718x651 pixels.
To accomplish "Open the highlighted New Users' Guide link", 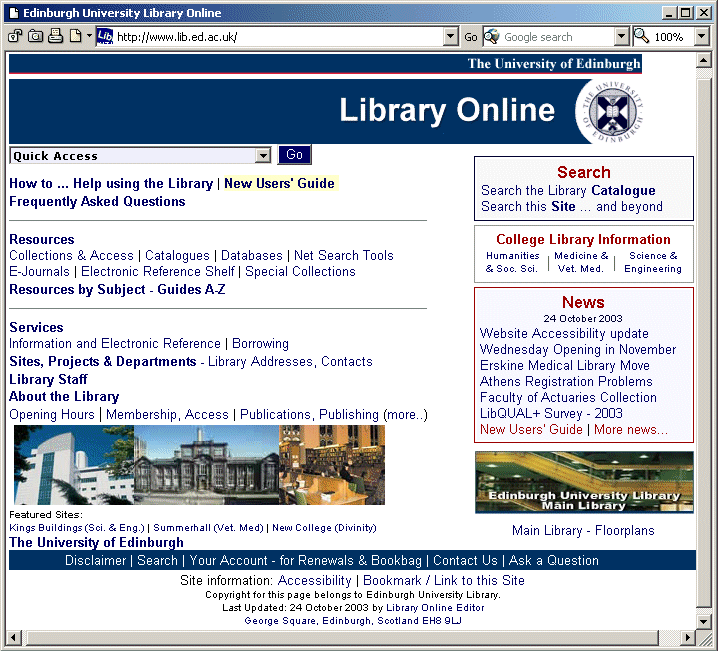I will [279, 183].
